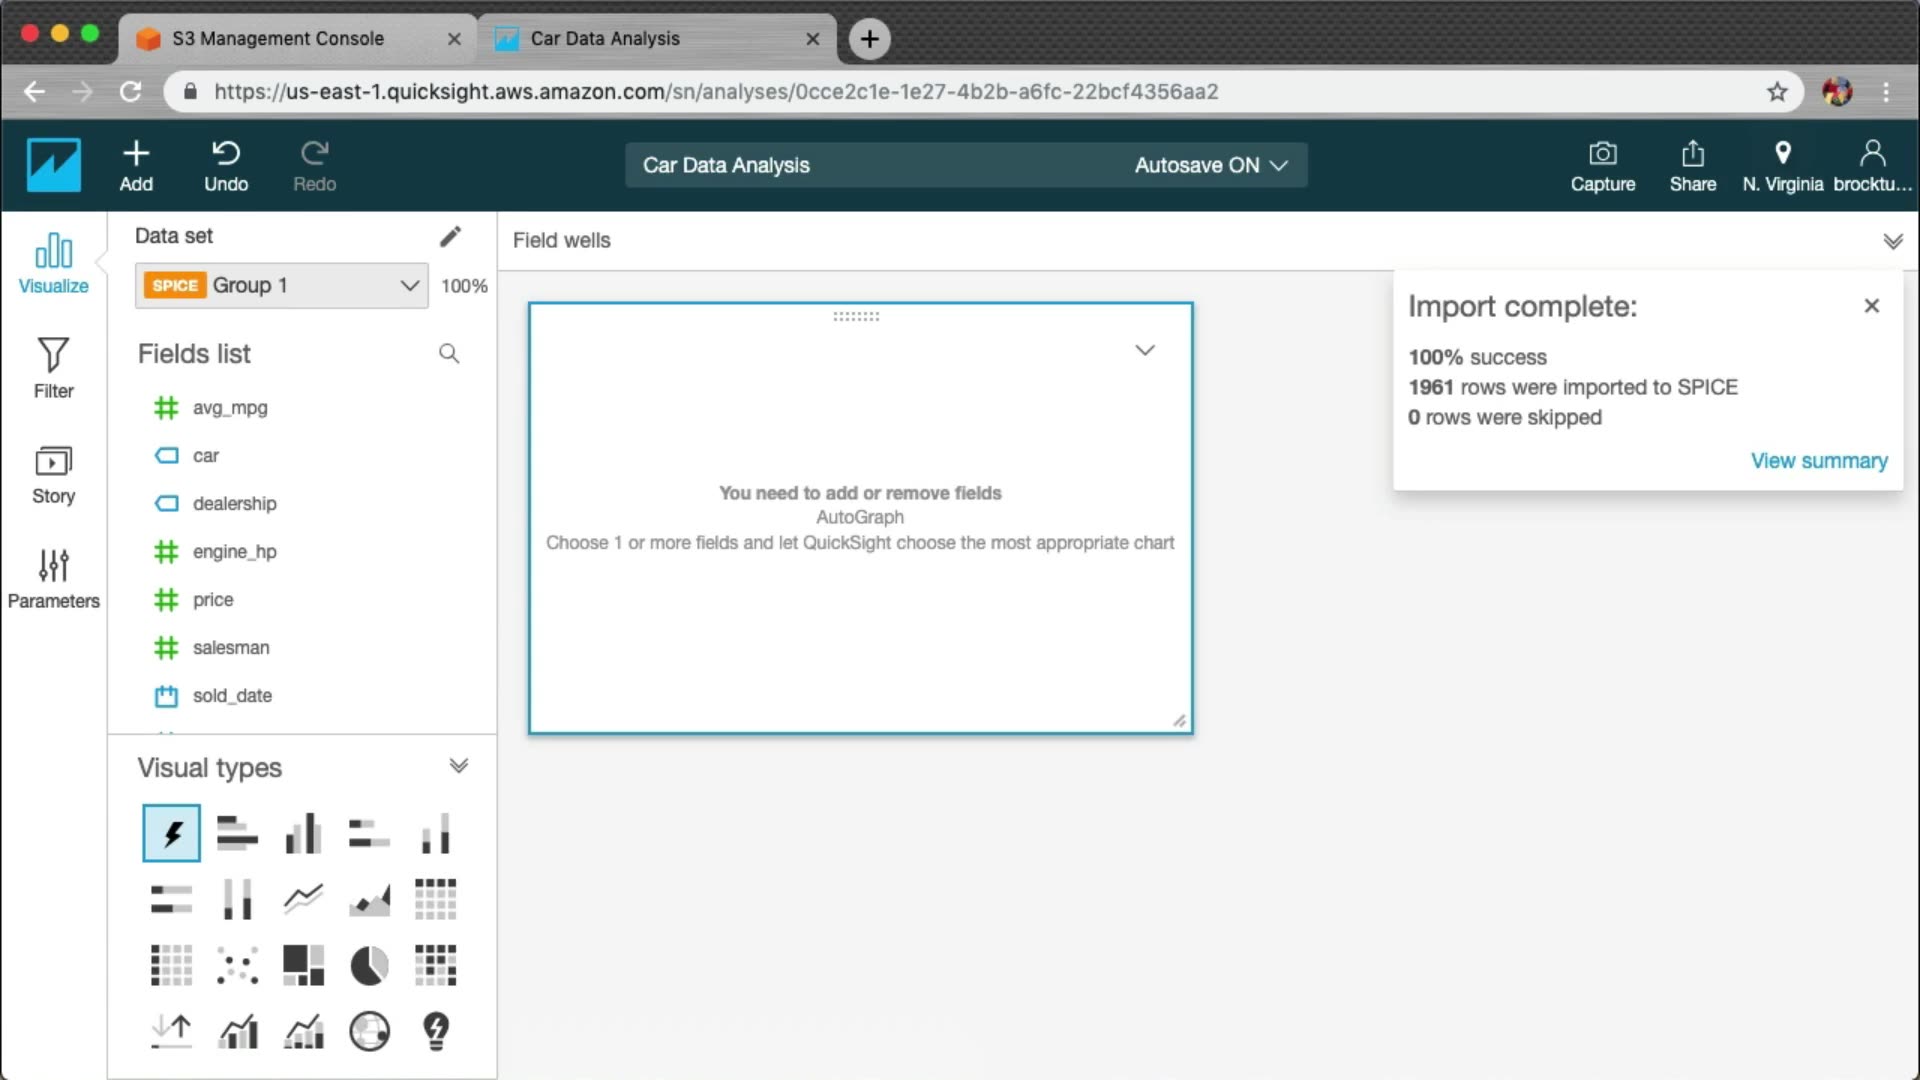Collapse the Visual types panel
Screen dimensions: 1920x1080
pos(458,766)
